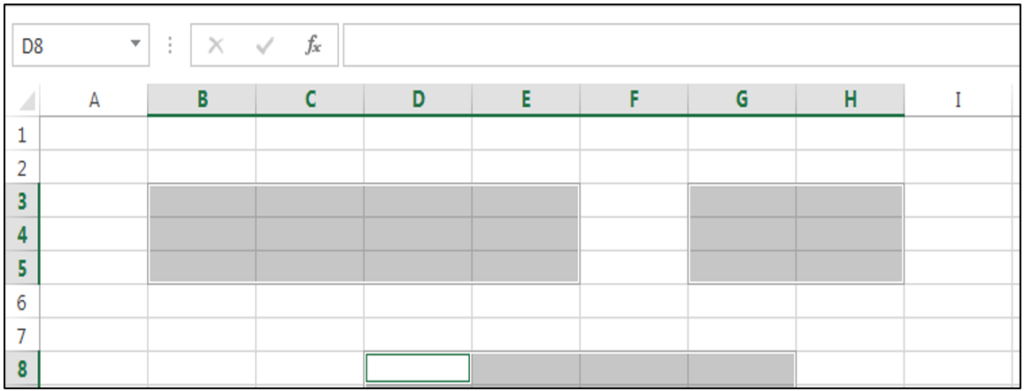Click the Enter checkmark icon in formula bar
Screen dimensions: 1024x391
point(264,46)
